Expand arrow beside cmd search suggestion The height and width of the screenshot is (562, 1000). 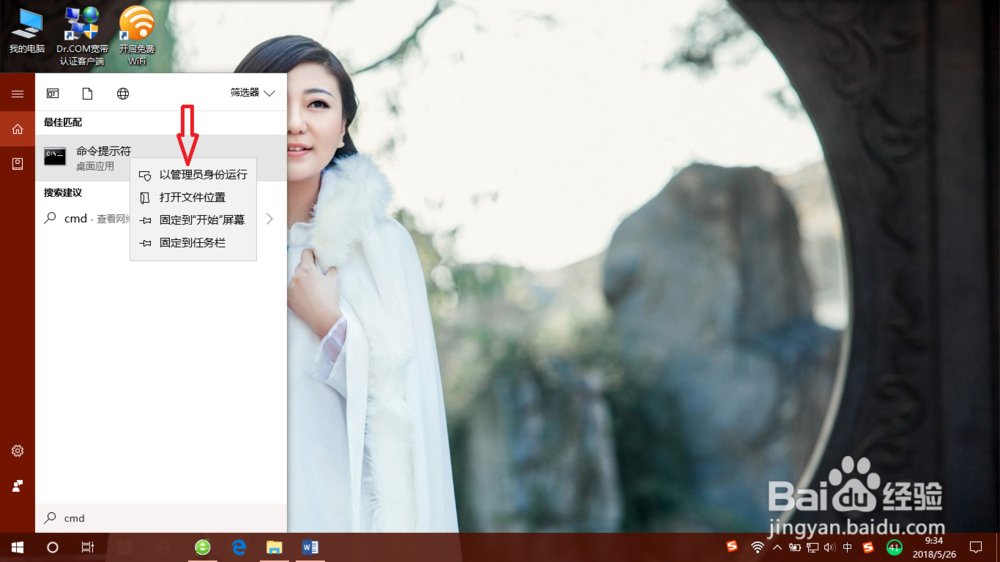click(270, 219)
